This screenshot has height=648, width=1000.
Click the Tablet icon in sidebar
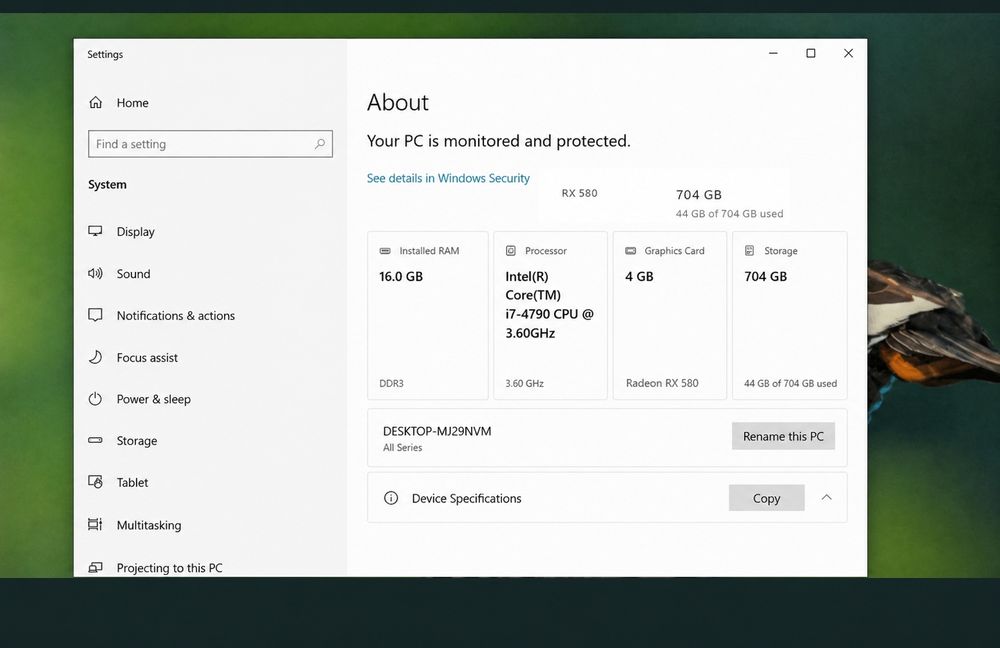95,482
